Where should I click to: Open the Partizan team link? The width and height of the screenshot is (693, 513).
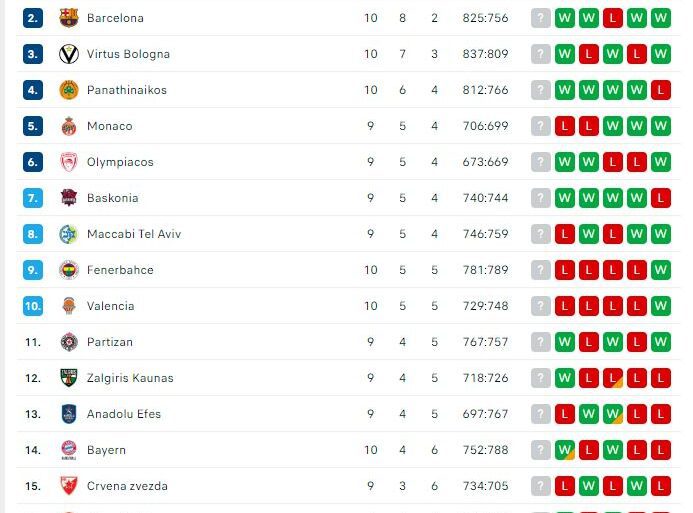[x=109, y=342]
